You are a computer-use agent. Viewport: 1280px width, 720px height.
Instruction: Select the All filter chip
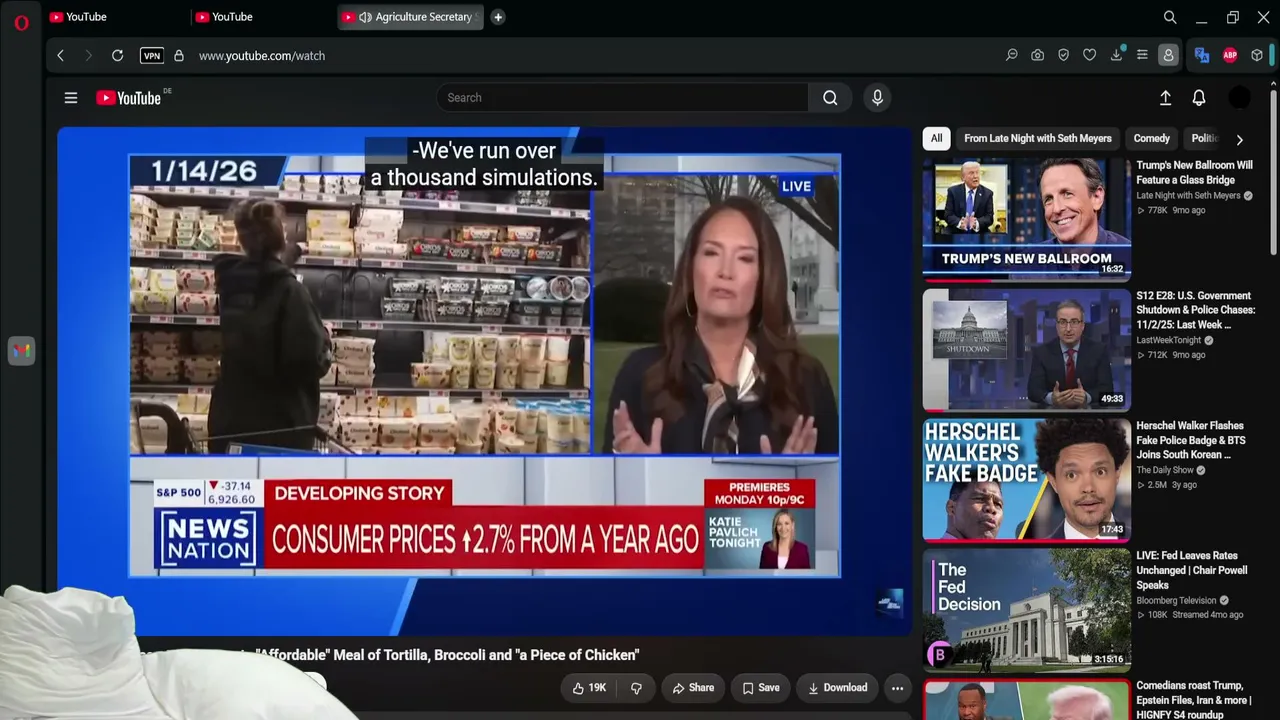click(936, 139)
